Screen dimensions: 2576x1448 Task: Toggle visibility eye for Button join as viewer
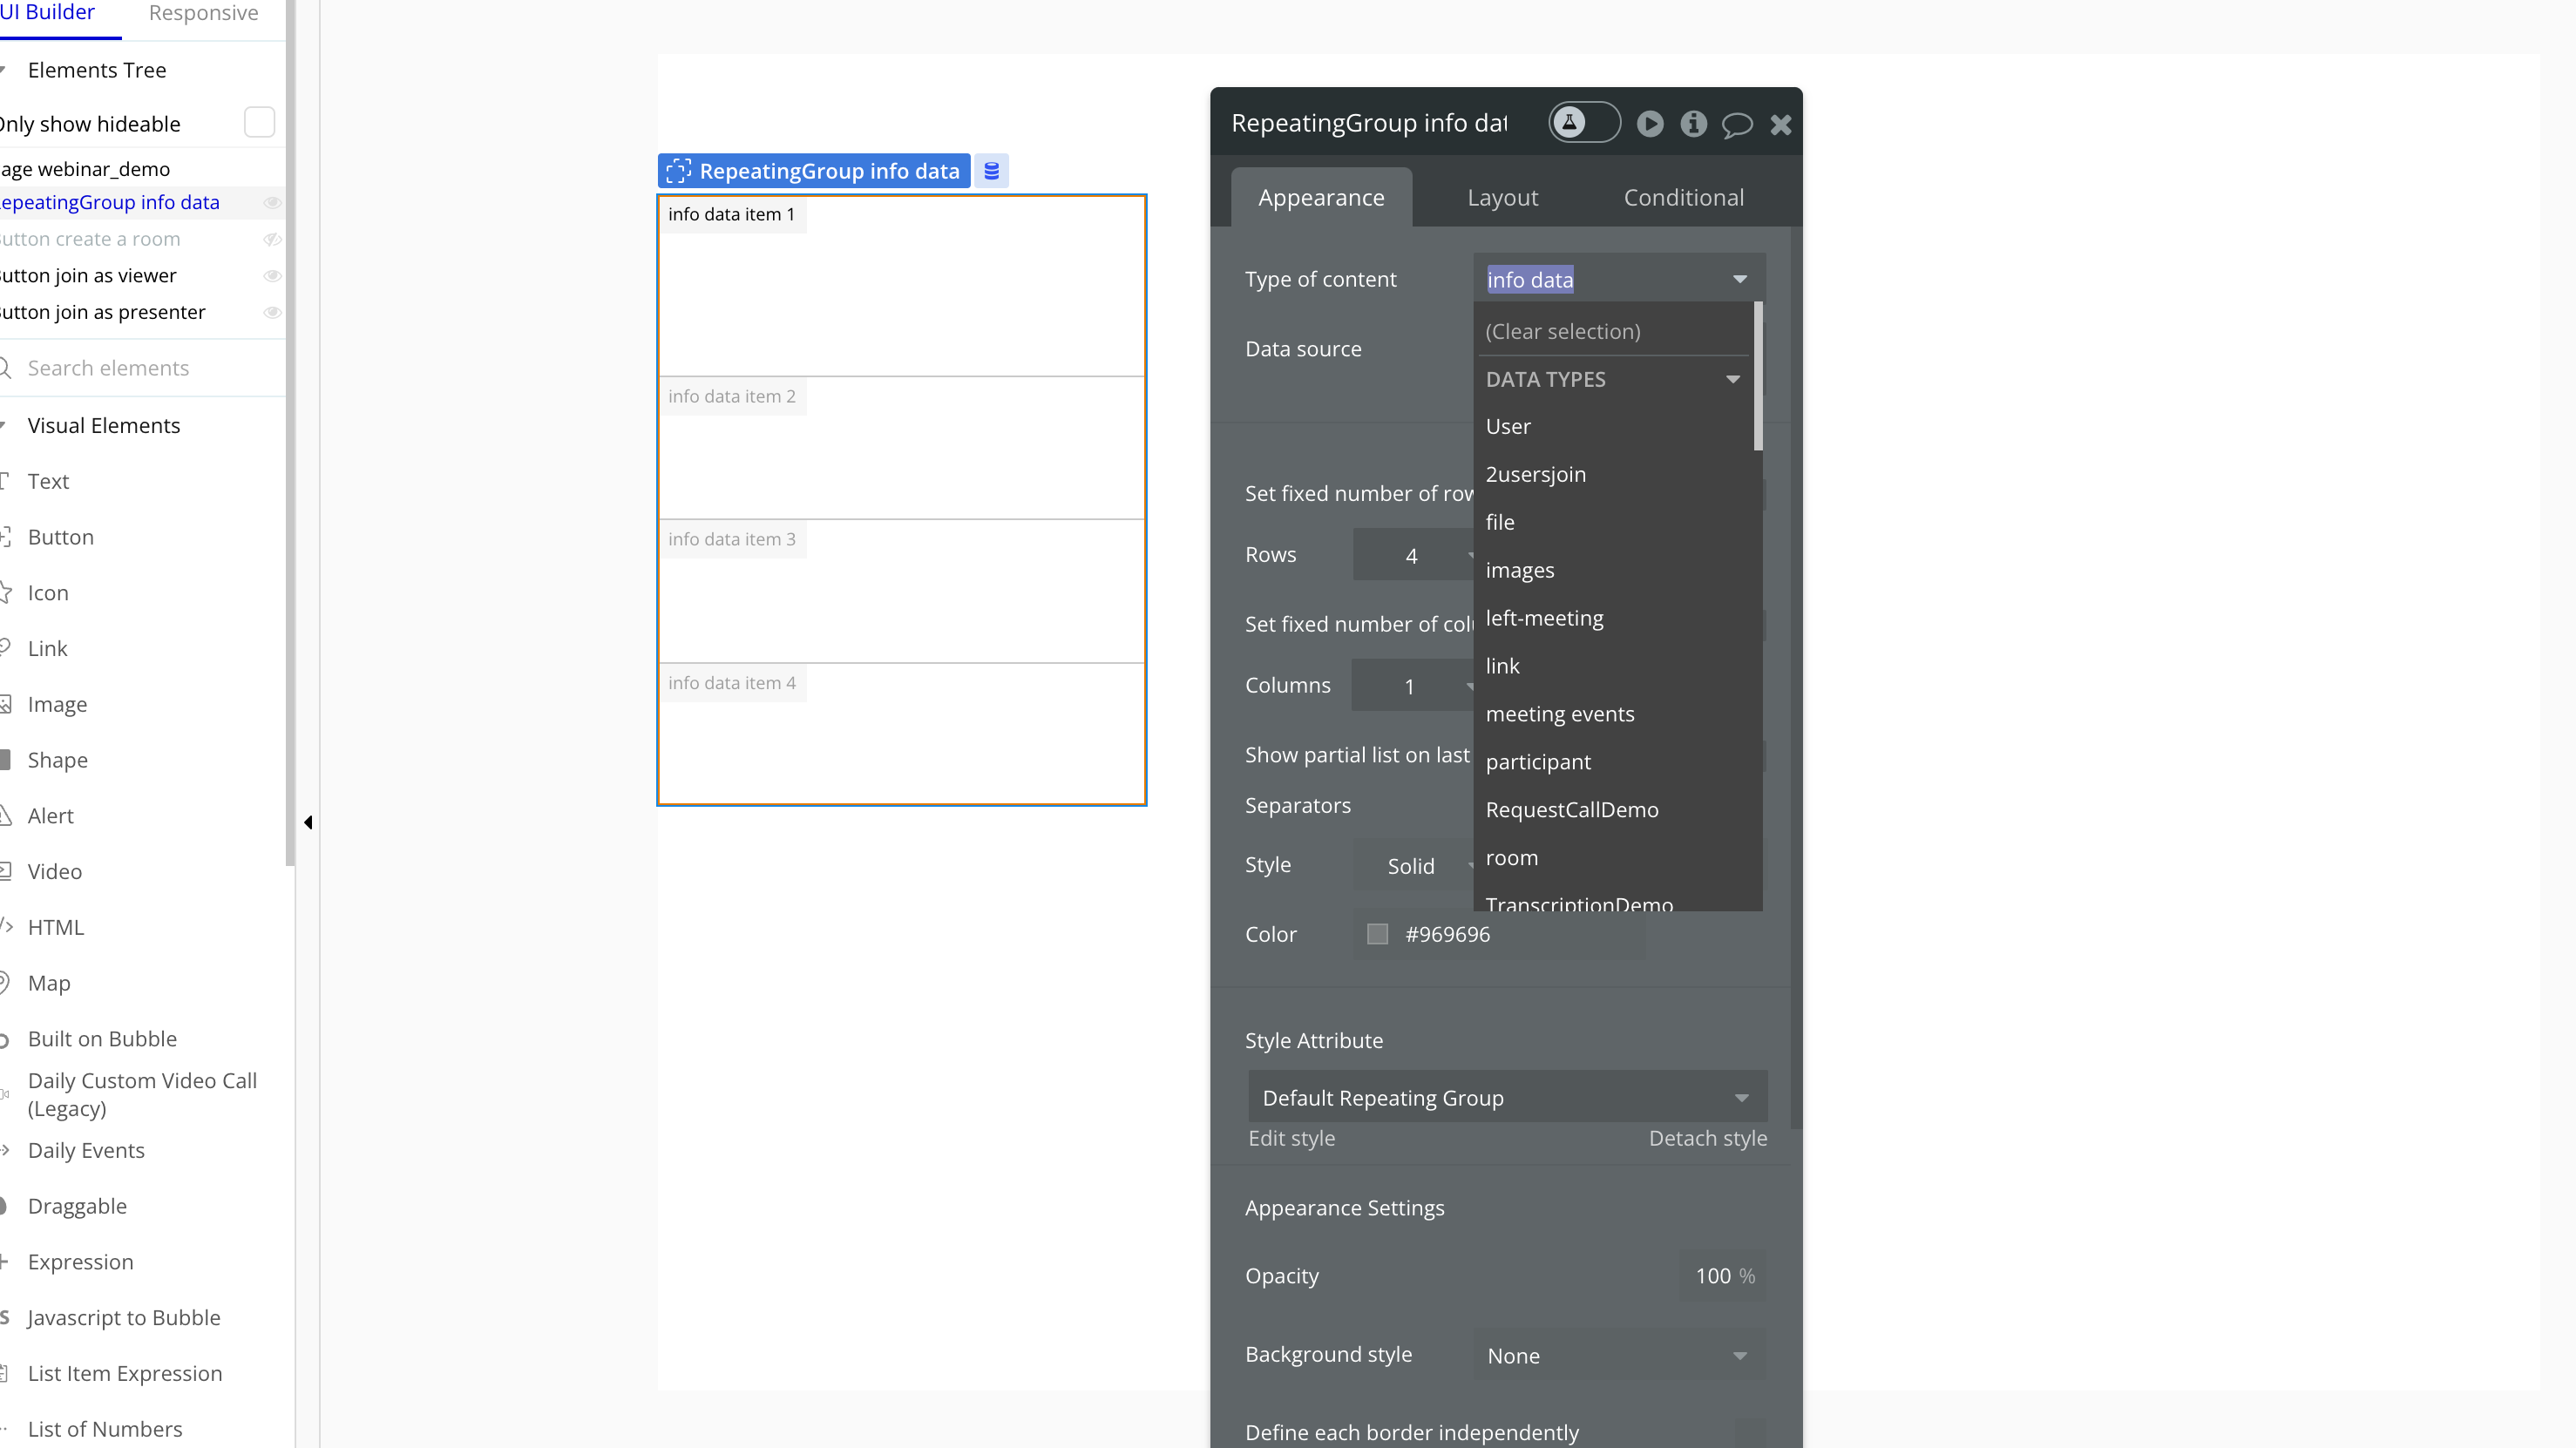(x=271, y=276)
